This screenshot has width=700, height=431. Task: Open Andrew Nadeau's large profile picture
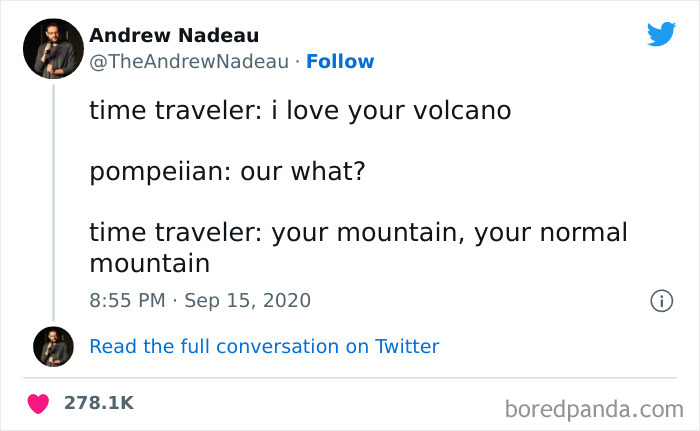pyautogui.click(x=52, y=49)
